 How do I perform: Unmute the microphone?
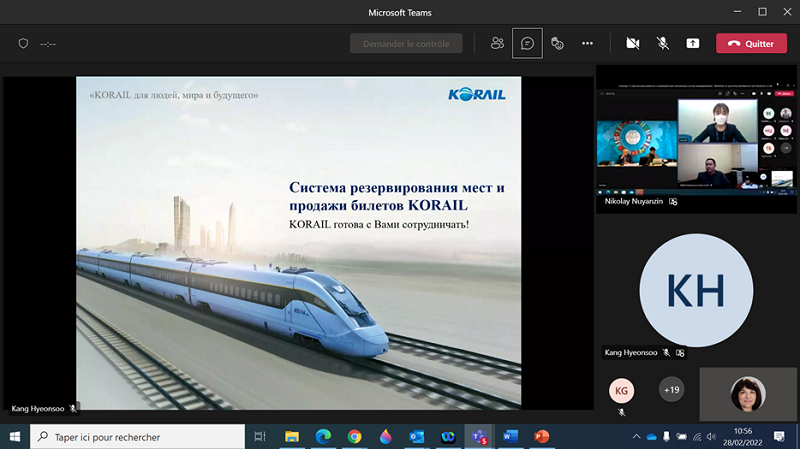point(662,44)
